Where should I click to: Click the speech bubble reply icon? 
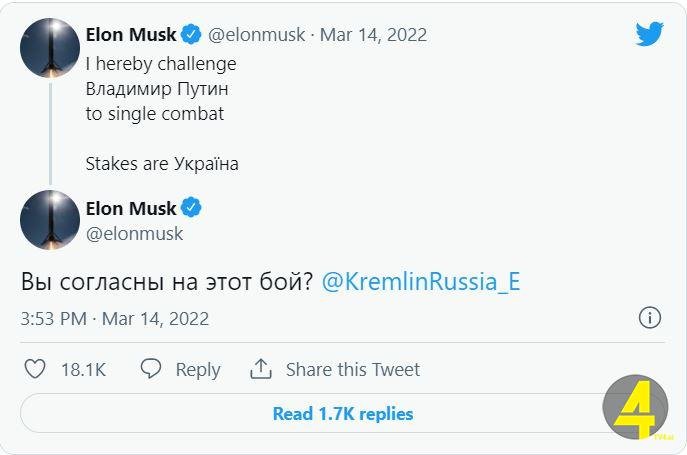pyautogui.click(x=151, y=369)
